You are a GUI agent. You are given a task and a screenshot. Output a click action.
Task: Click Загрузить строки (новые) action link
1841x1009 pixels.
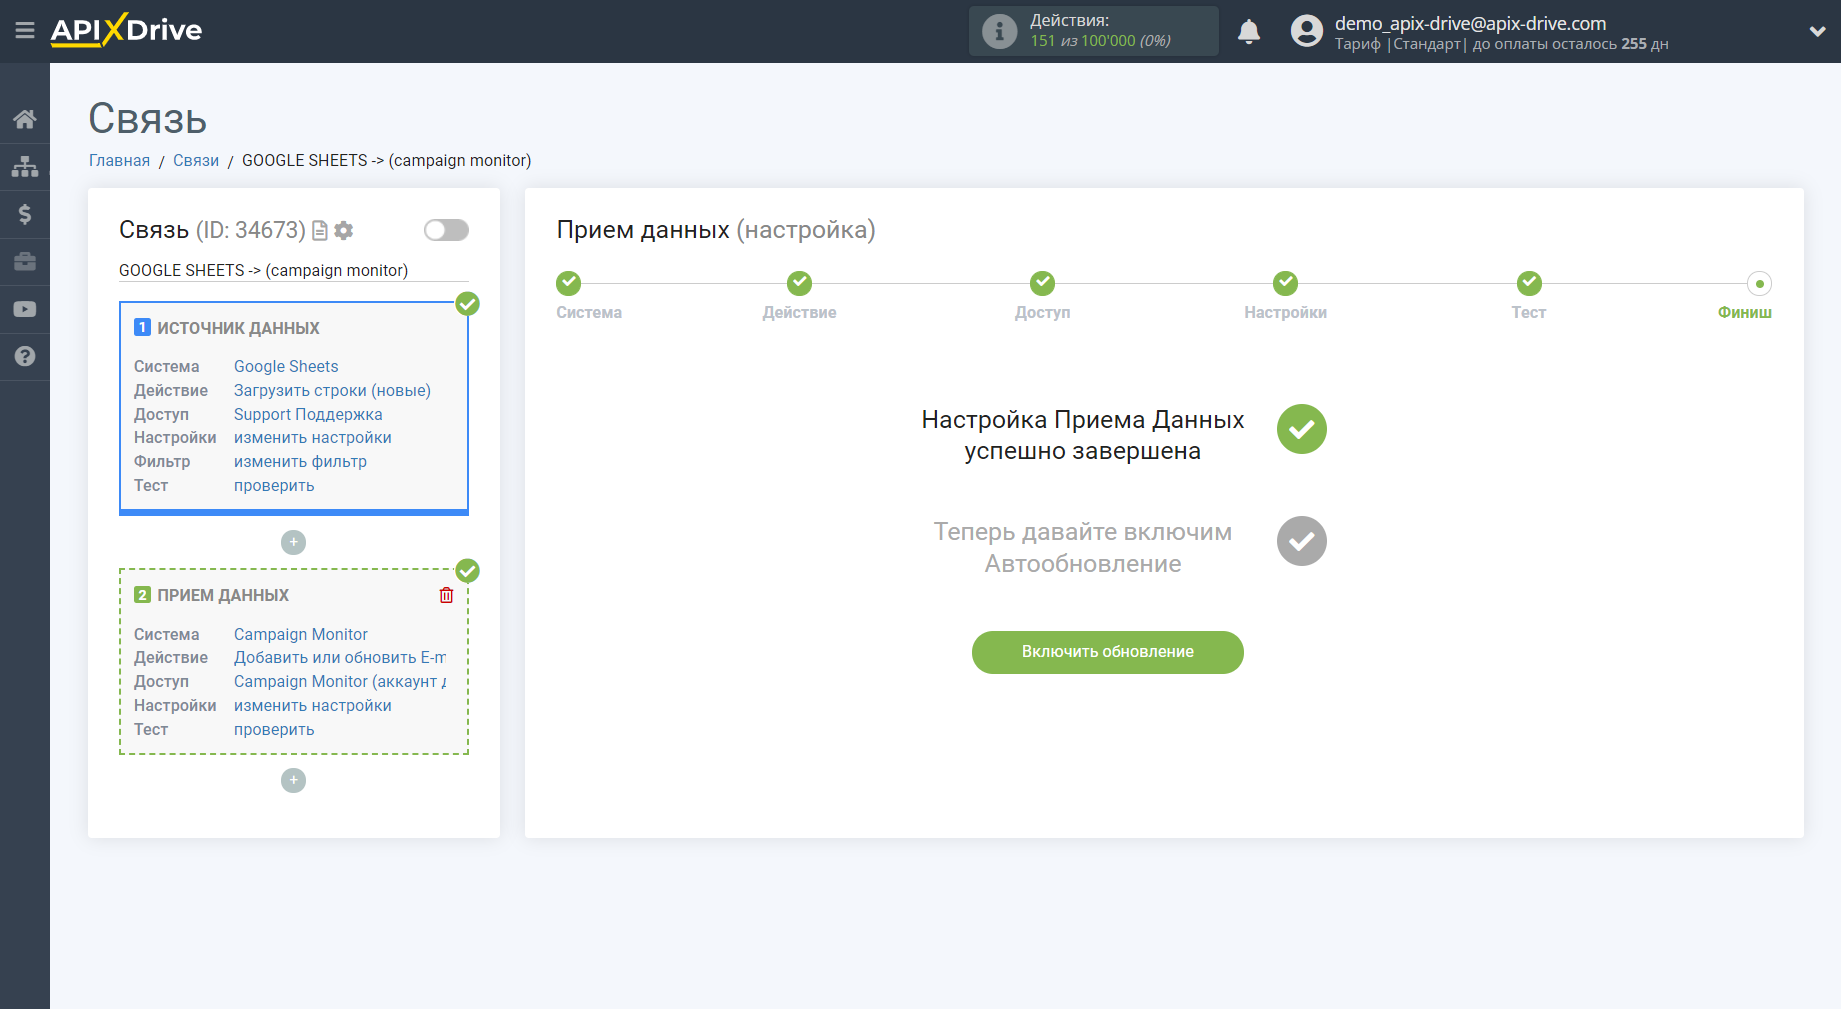tap(332, 390)
